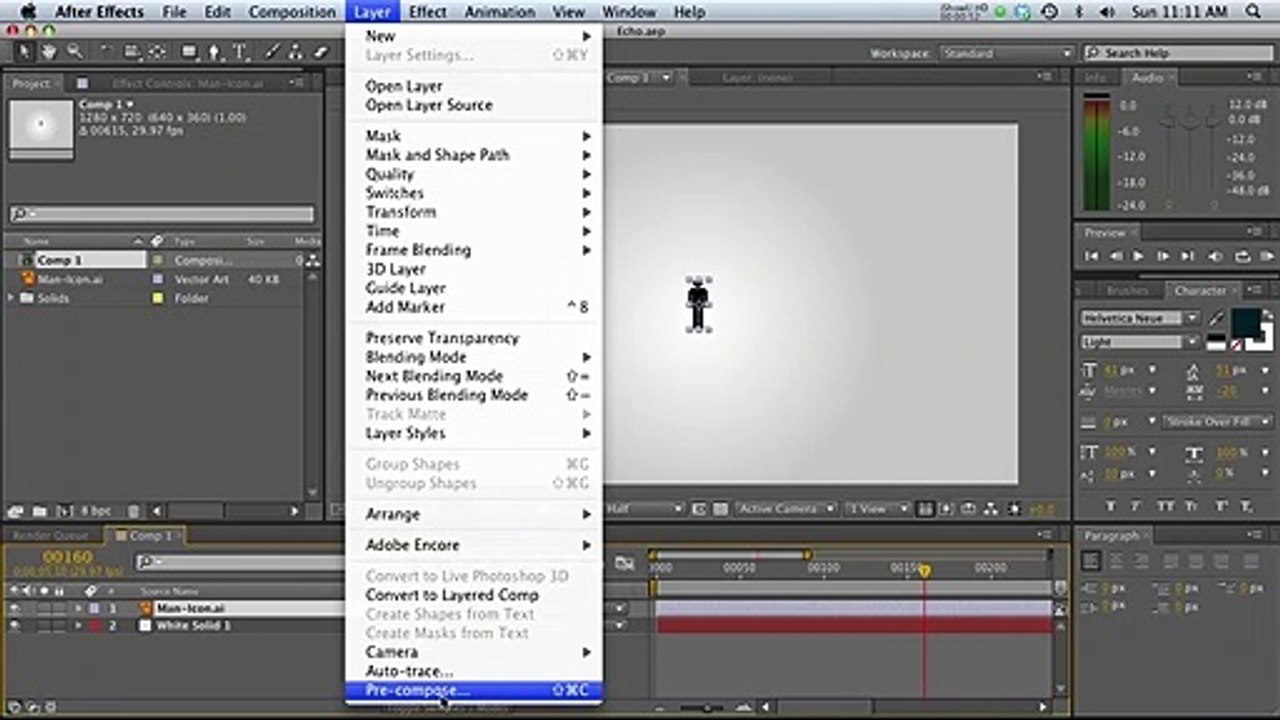This screenshot has width=1280, height=720.
Task: Open the 1 View layout dropdown
Action: coord(876,509)
